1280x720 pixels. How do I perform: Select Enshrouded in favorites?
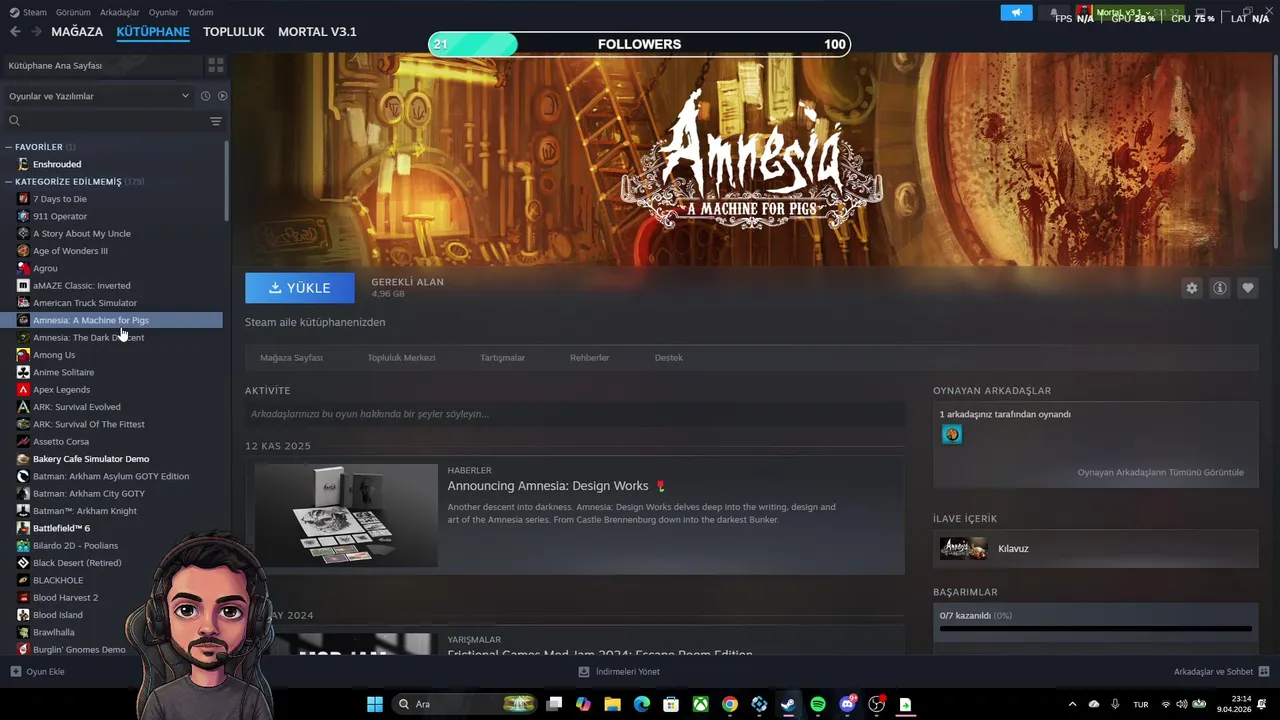click(x=57, y=164)
